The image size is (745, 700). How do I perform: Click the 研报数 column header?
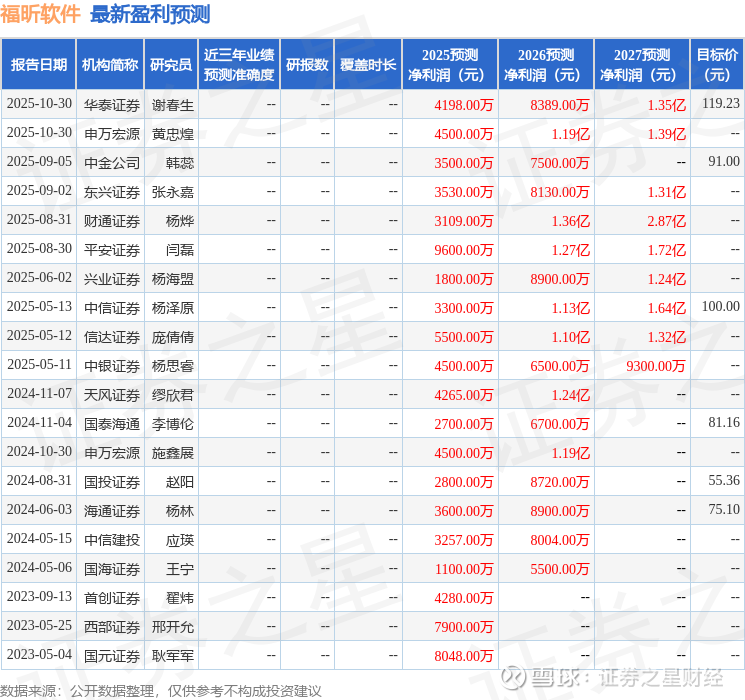pyautogui.click(x=307, y=65)
